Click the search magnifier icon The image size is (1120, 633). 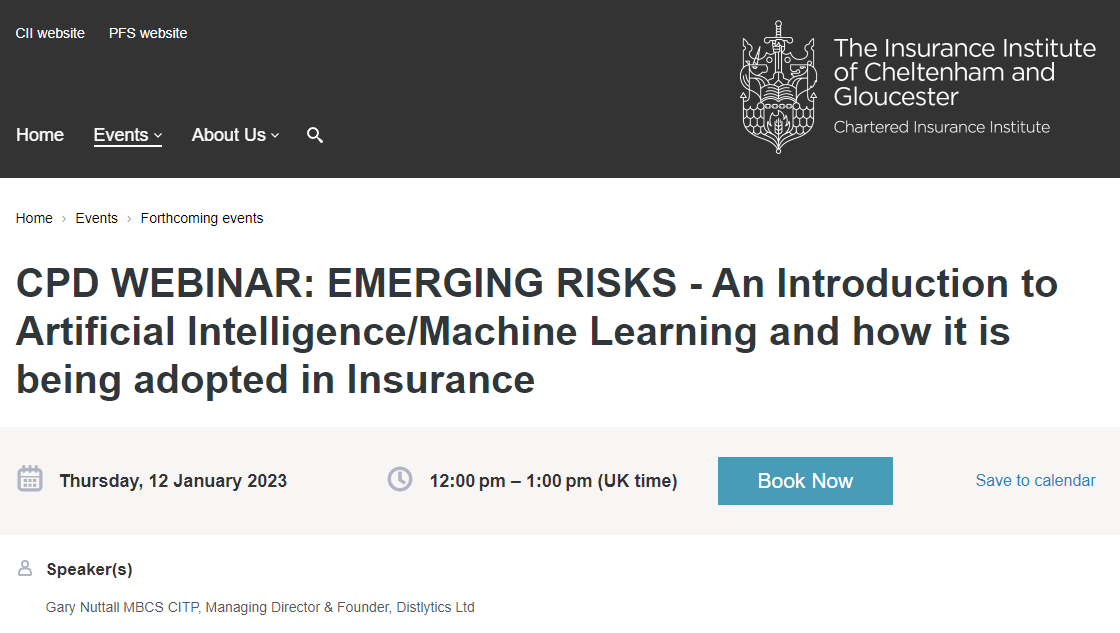point(315,135)
